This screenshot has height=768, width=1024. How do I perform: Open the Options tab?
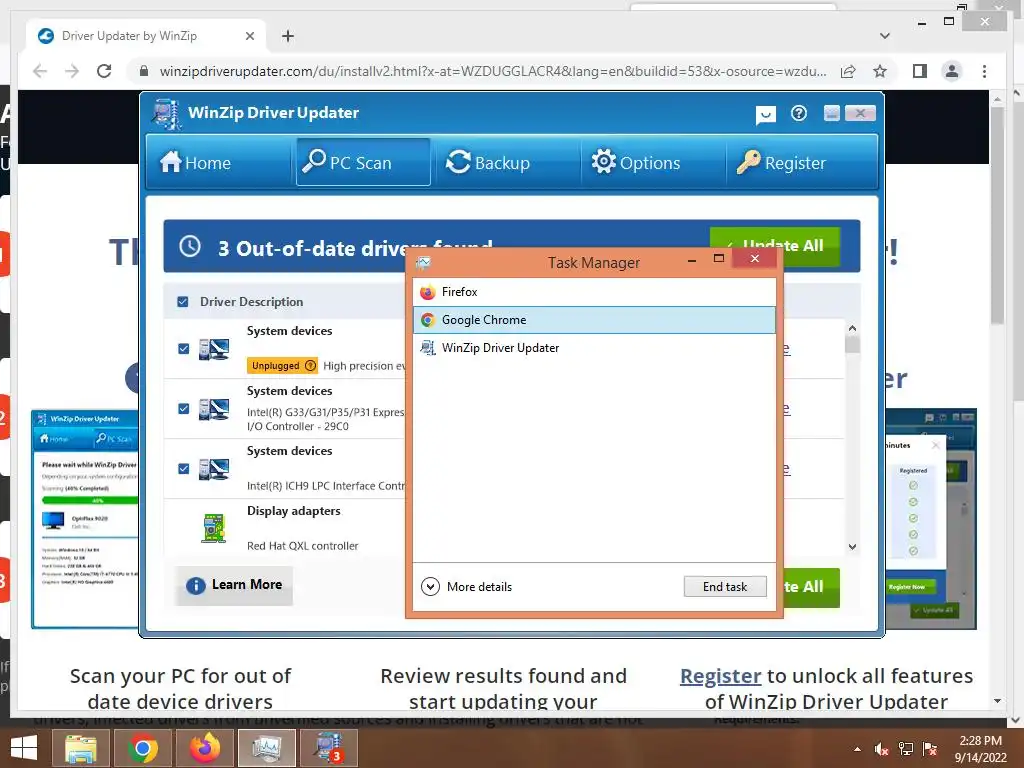(x=635, y=162)
